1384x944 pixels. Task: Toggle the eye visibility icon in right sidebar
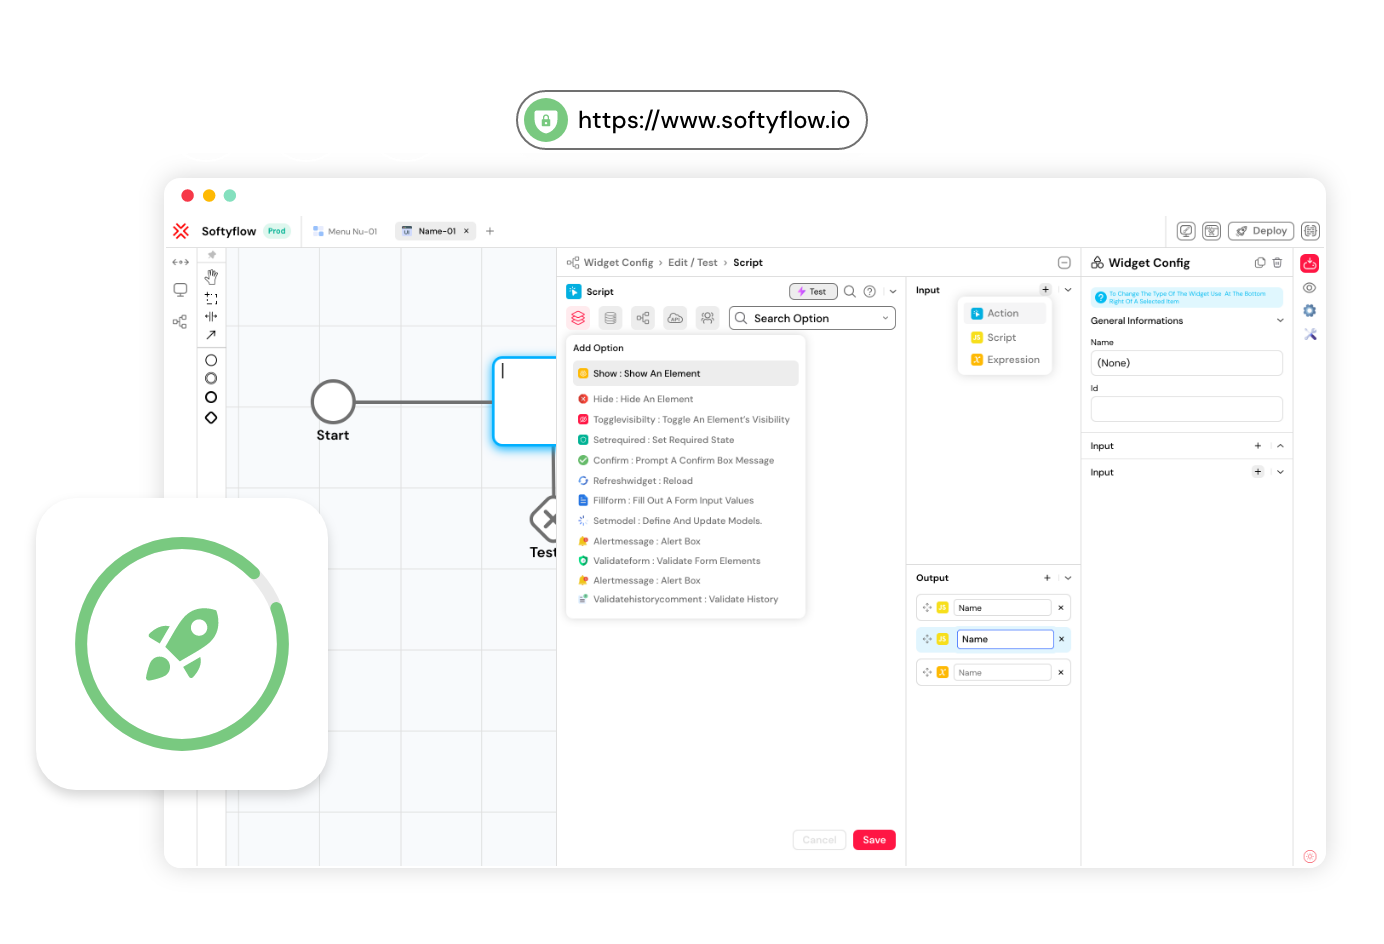coord(1310,288)
